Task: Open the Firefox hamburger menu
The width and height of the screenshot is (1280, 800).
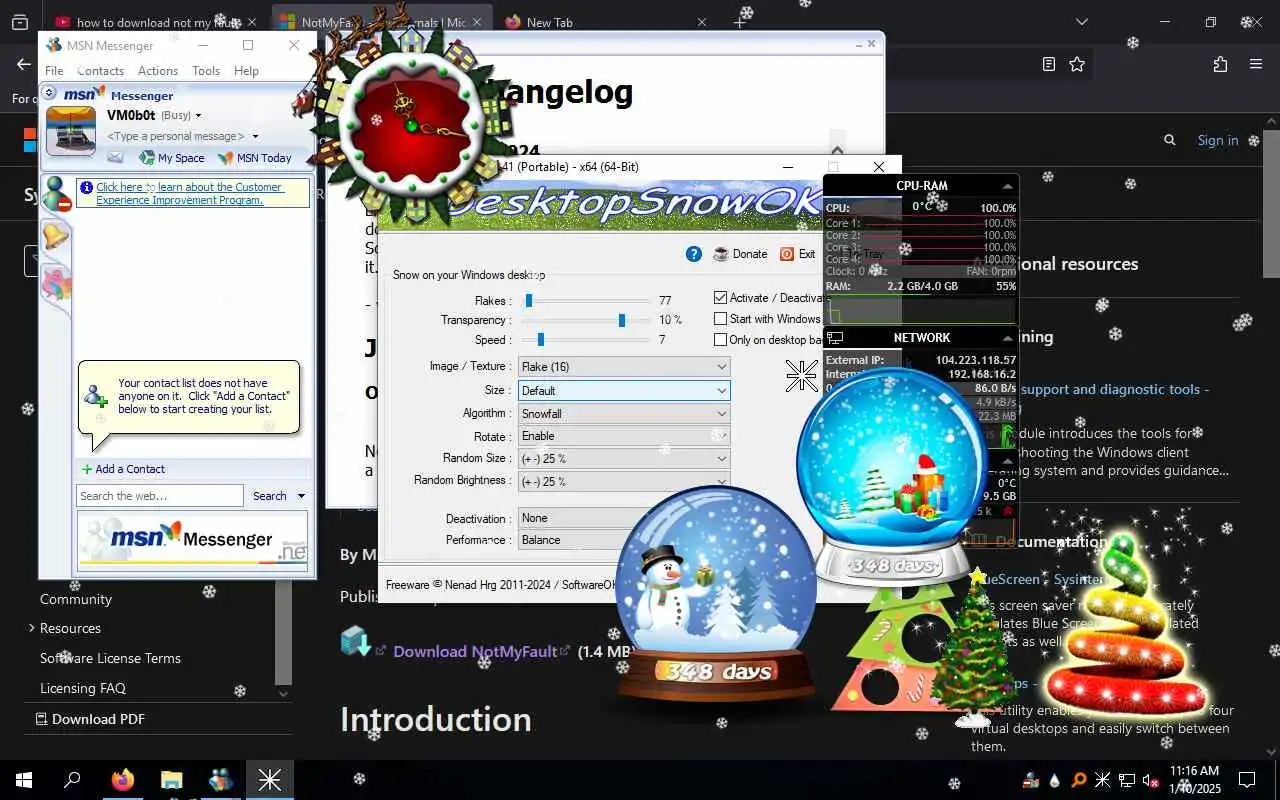Action: point(1256,64)
